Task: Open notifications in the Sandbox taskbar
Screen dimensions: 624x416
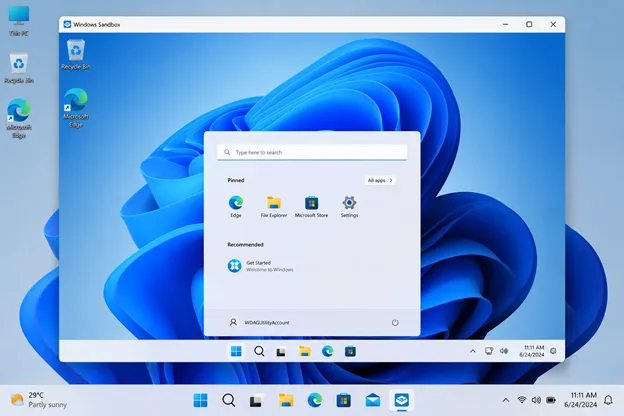Action: click(x=553, y=351)
